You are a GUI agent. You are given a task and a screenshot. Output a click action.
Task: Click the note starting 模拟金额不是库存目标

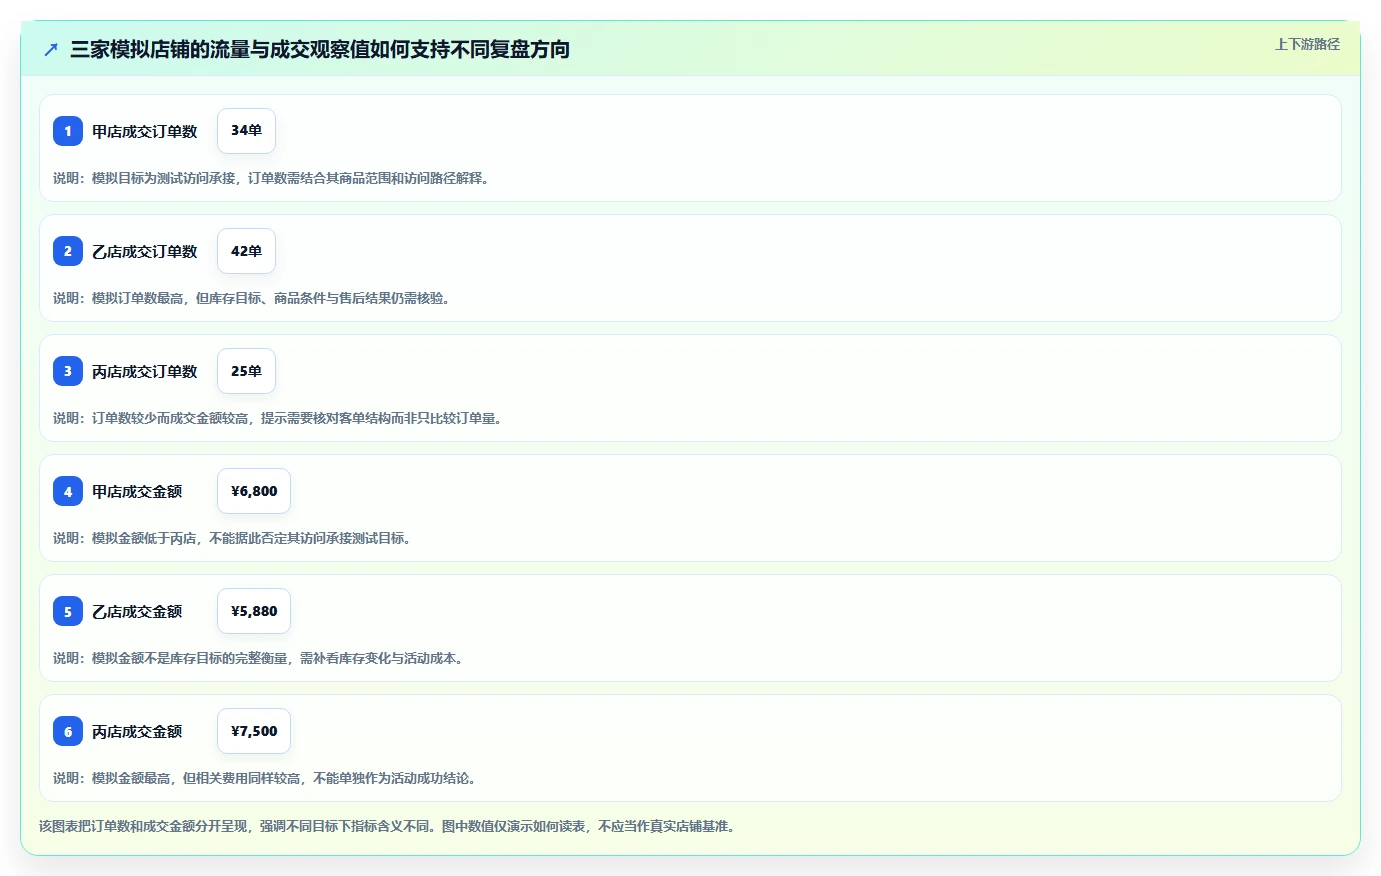click(x=258, y=658)
